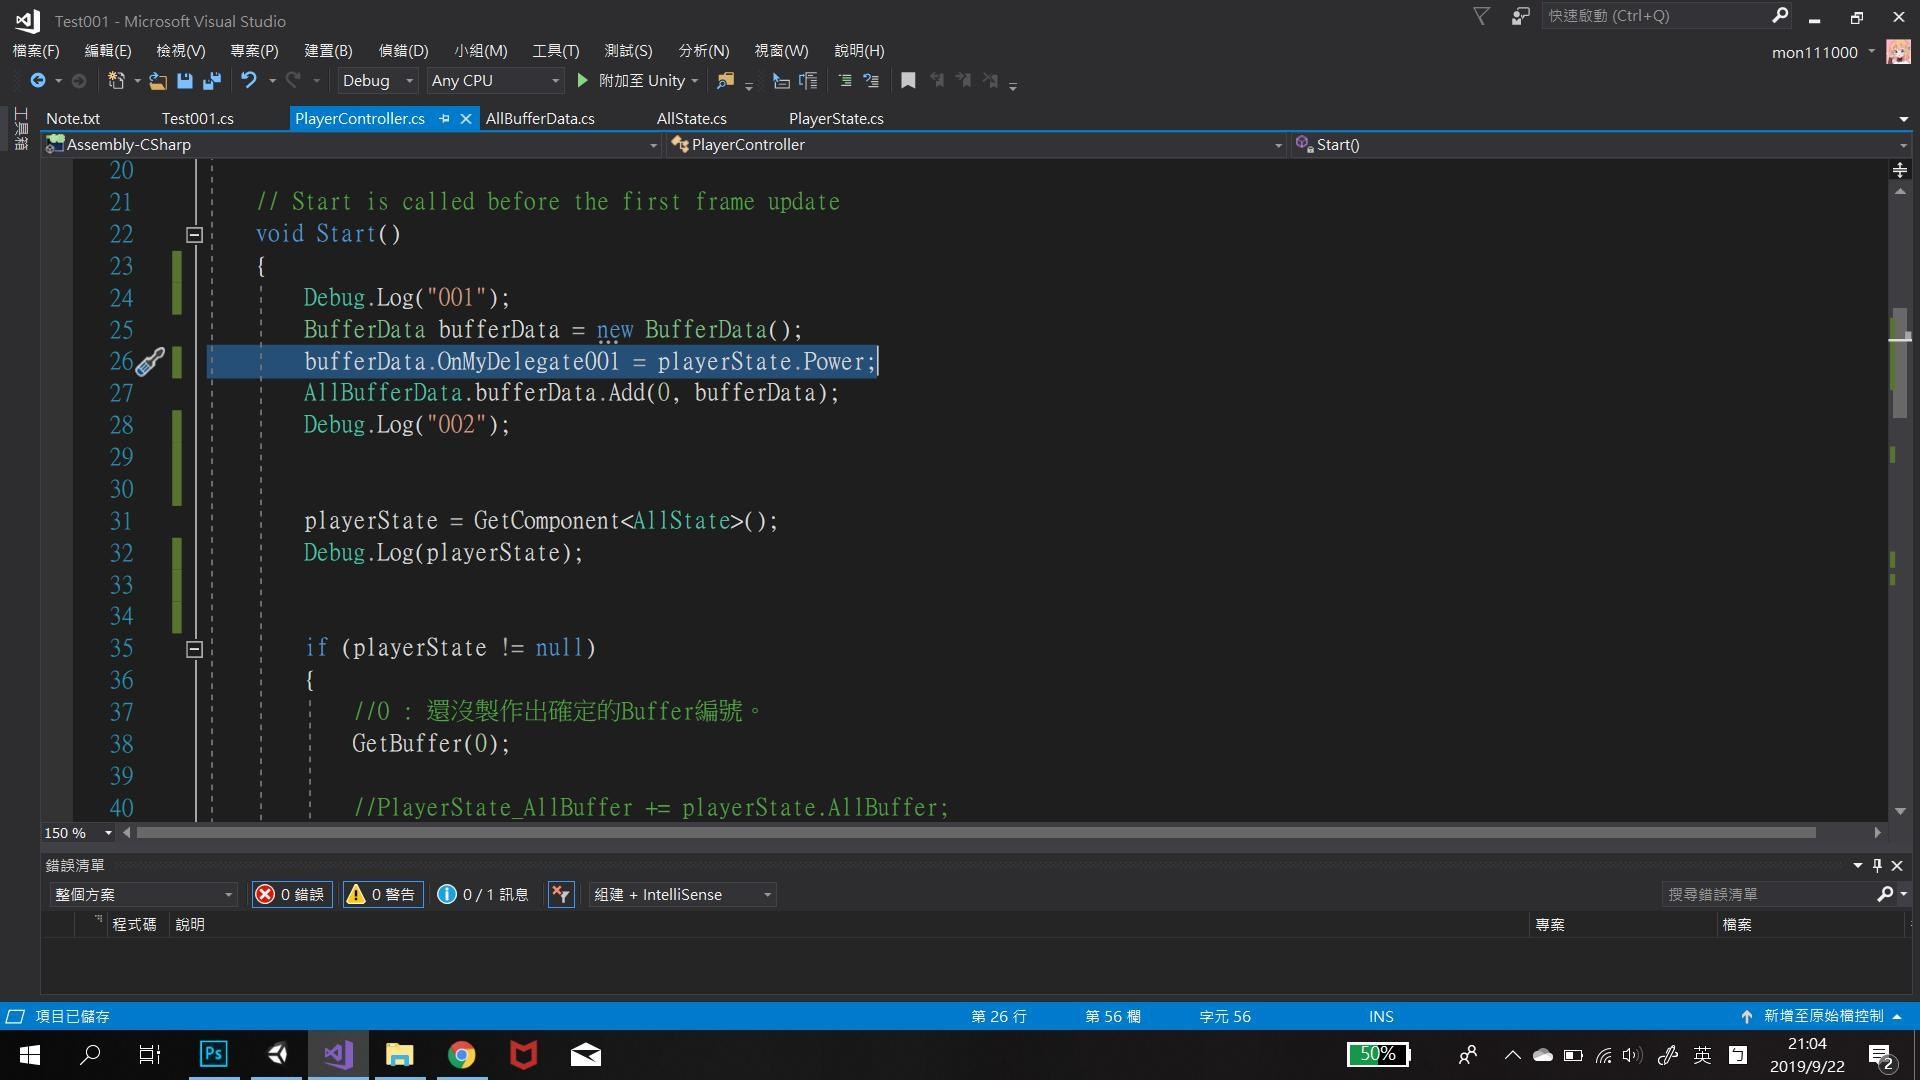Image resolution: width=1920 pixels, height=1080 pixels.
Task: Filter errors with the 0 錯誤 toggle
Action: 291,894
